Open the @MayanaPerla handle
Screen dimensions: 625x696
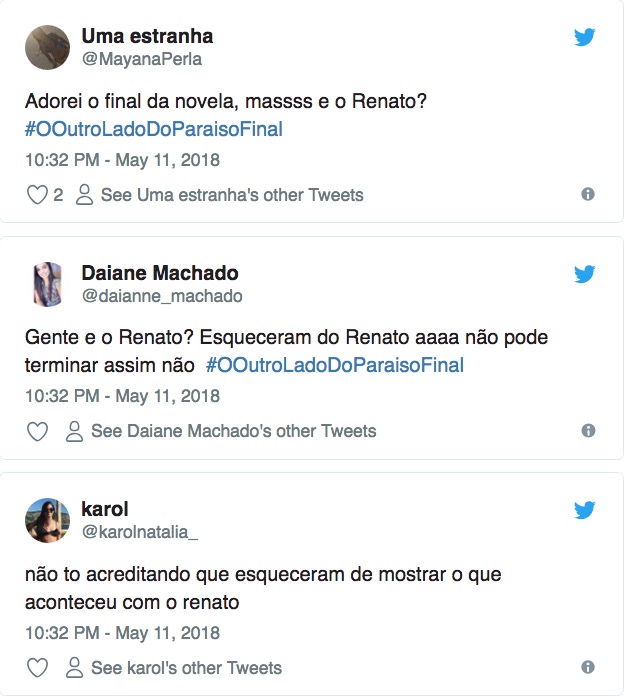[x=141, y=60]
